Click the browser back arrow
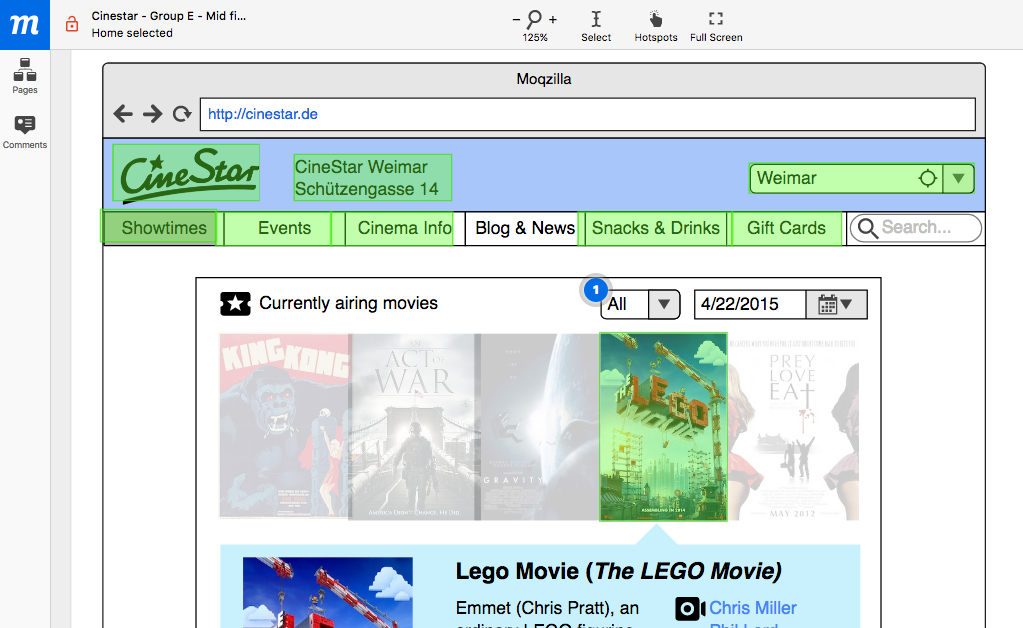1023x628 pixels. [123, 114]
